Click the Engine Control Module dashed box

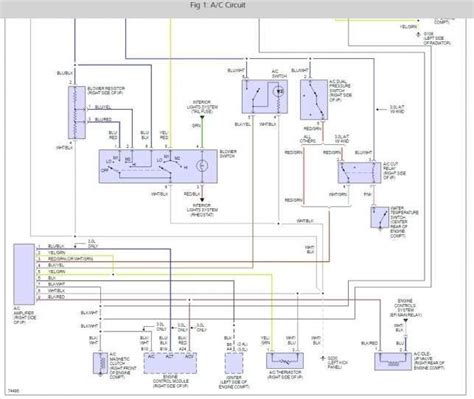click(x=170, y=363)
